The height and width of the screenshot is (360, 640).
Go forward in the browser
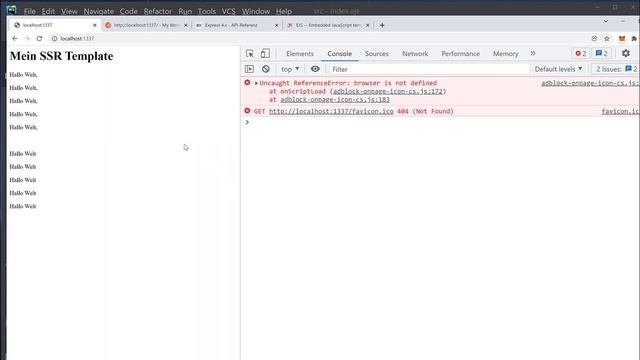[x=27, y=38]
